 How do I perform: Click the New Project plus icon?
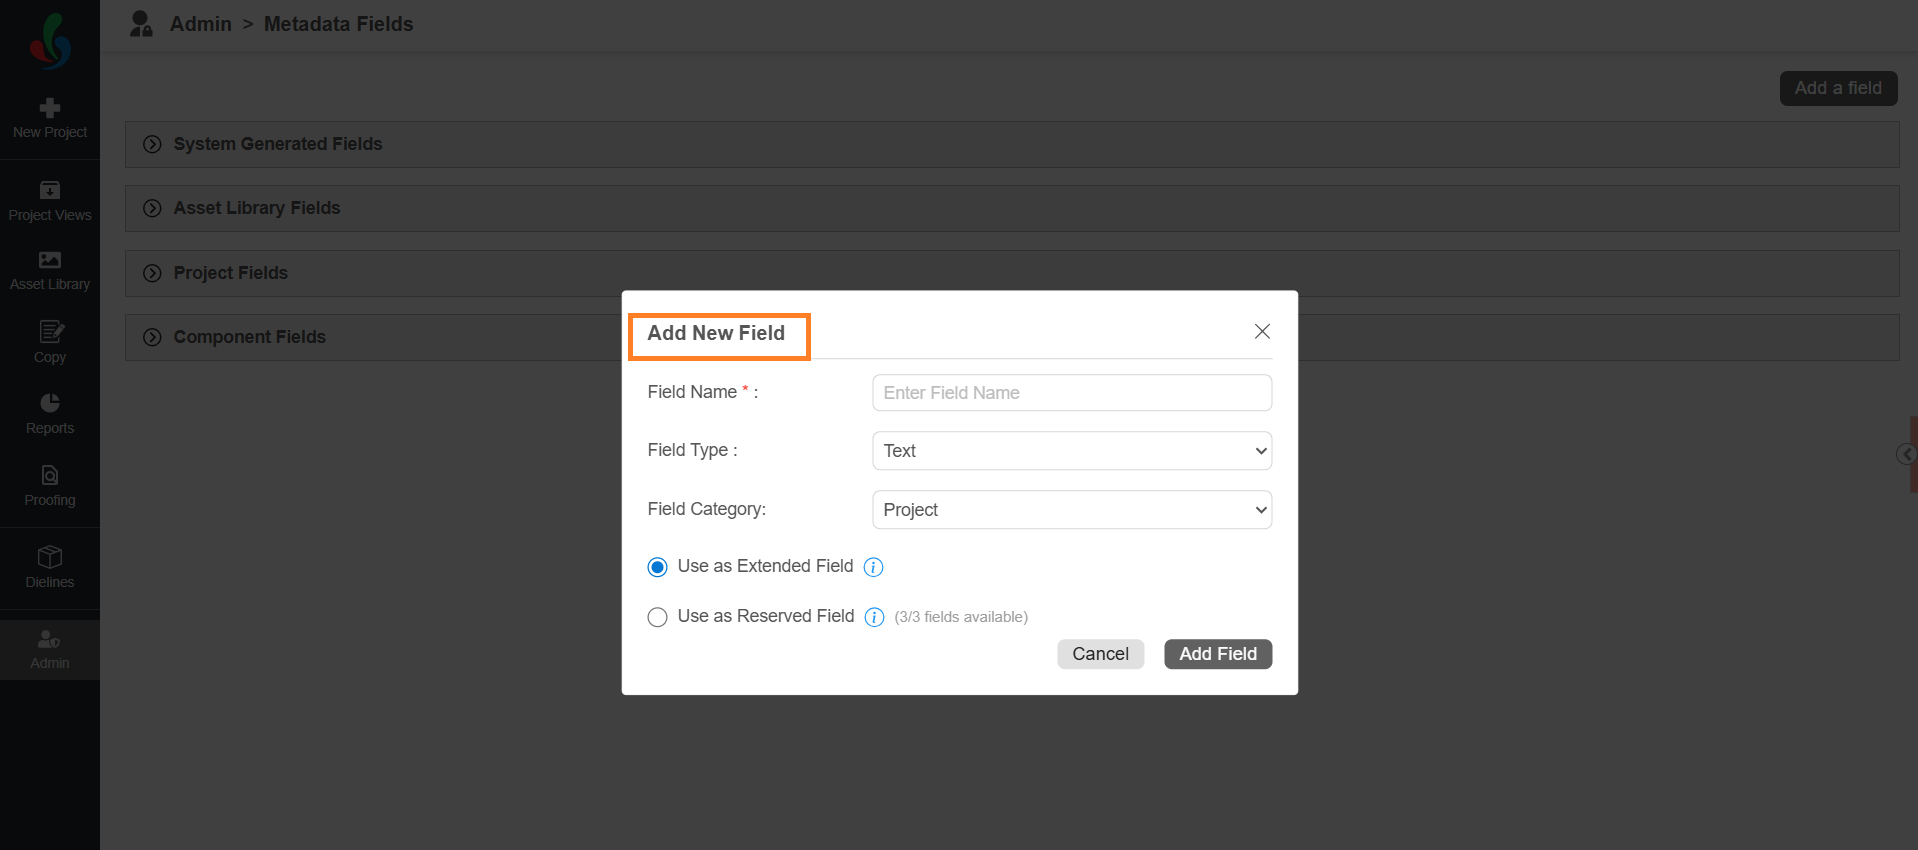tap(50, 108)
